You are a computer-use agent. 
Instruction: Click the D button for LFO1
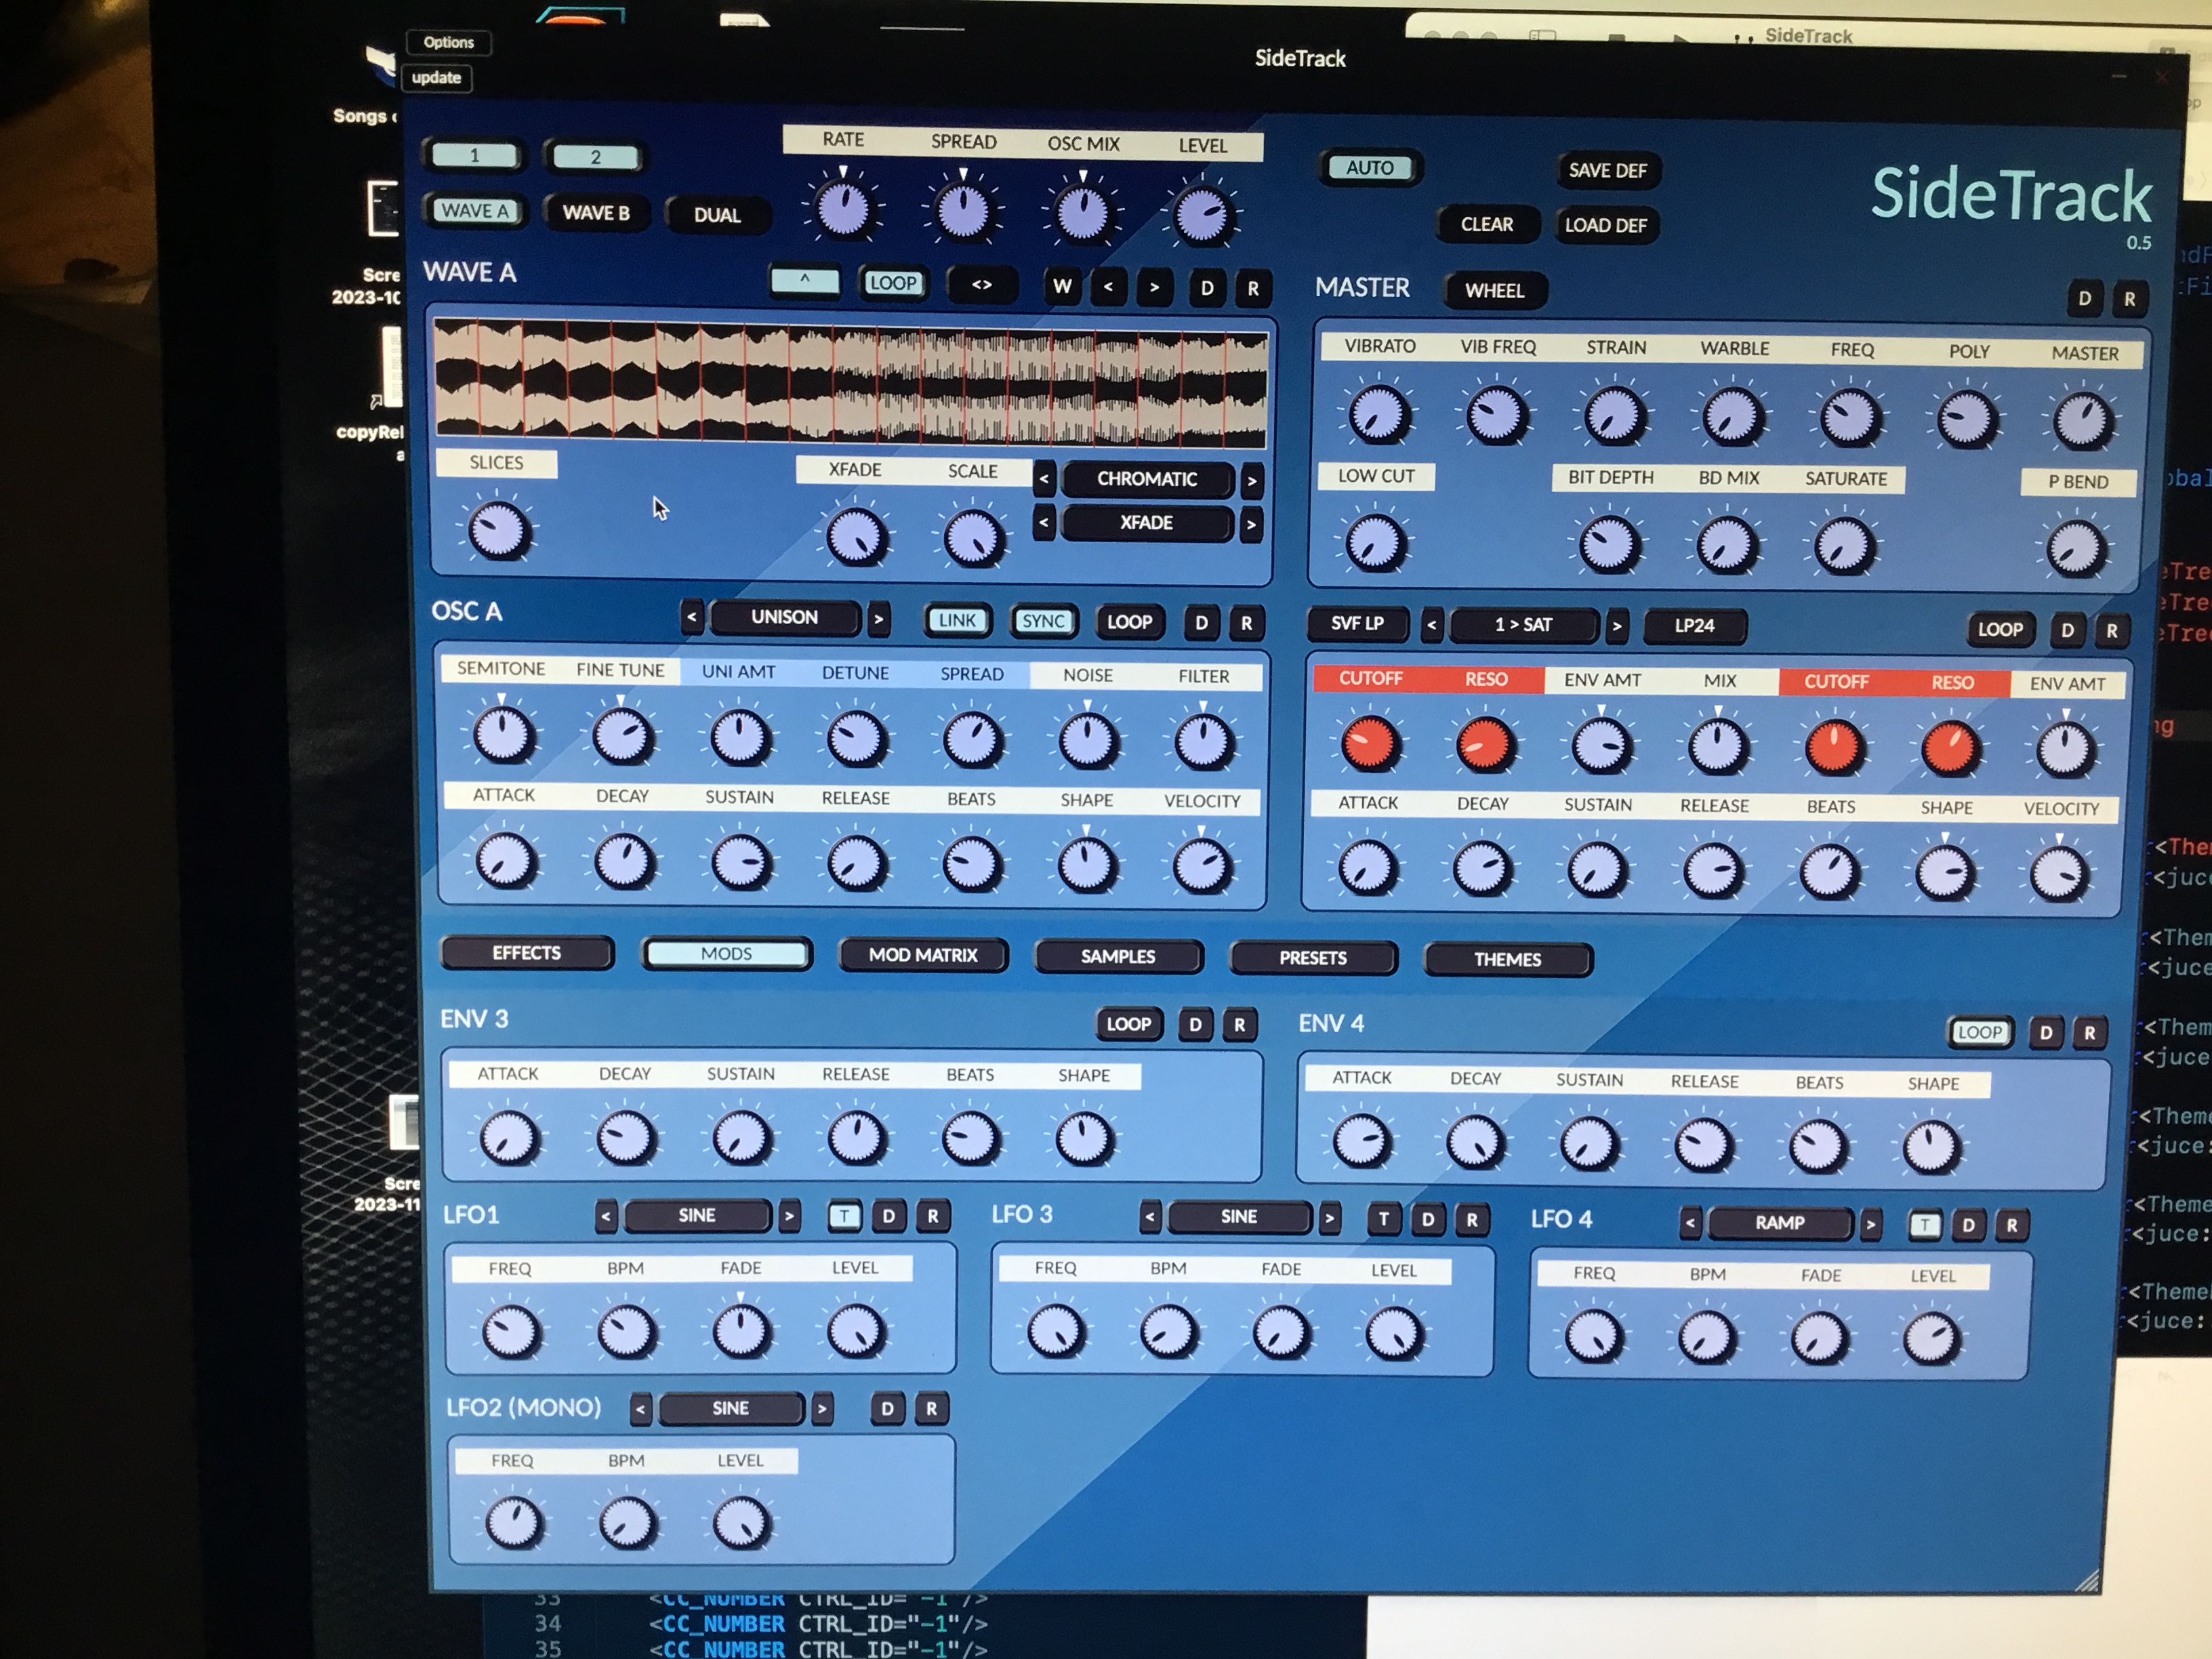888,1216
